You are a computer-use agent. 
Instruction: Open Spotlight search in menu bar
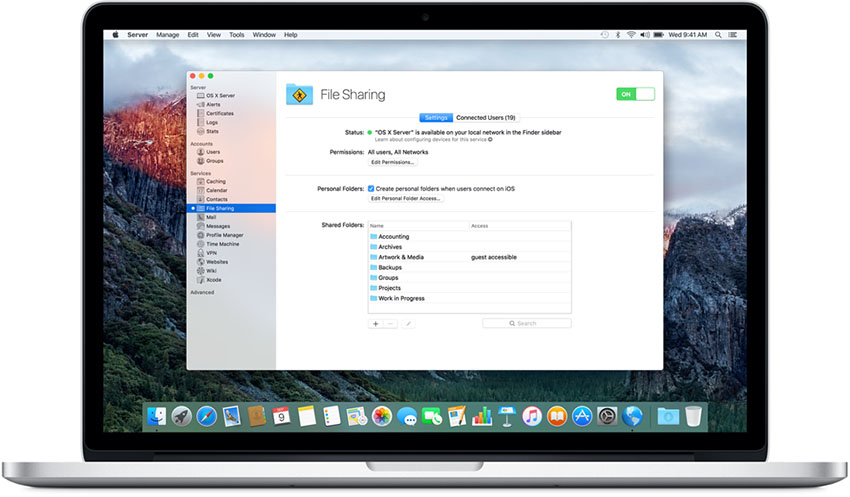point(718,35)
